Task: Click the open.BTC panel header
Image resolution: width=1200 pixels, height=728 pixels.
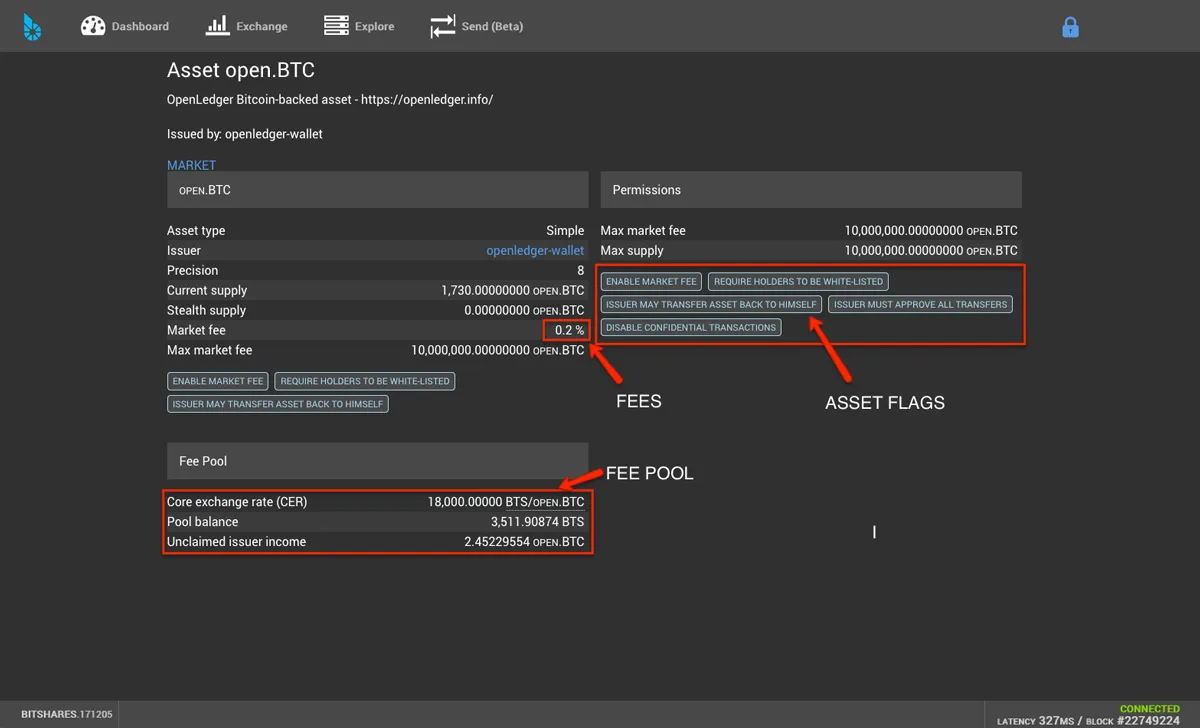Action: click(377, 190)
